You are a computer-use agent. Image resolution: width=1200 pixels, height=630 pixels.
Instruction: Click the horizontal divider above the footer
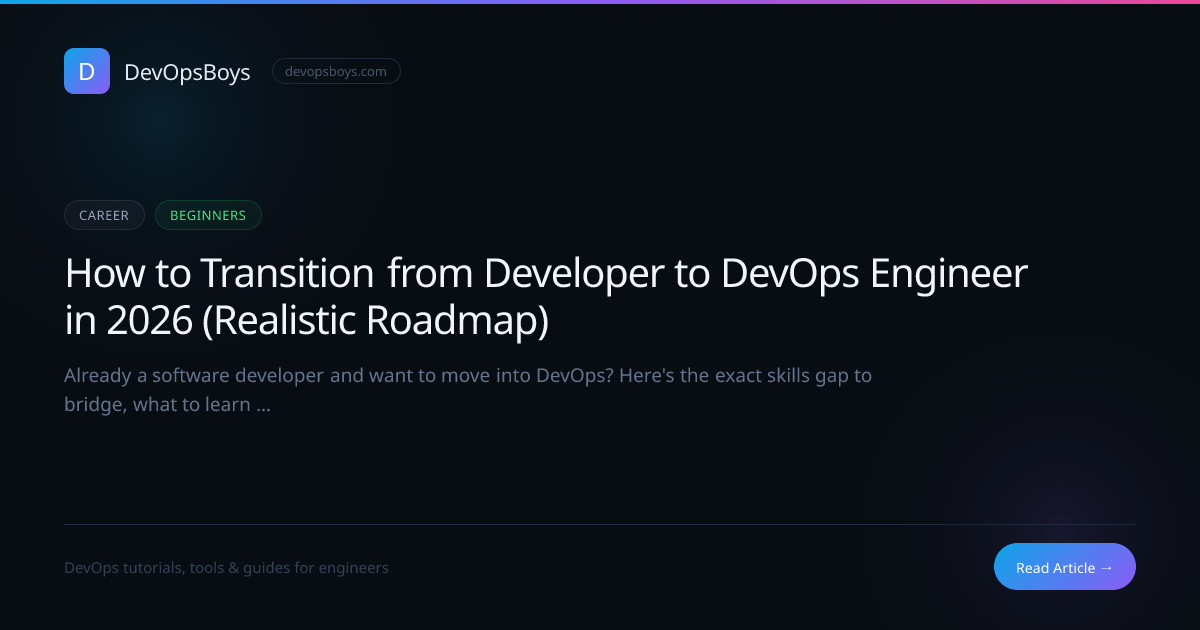click(600, 524)
